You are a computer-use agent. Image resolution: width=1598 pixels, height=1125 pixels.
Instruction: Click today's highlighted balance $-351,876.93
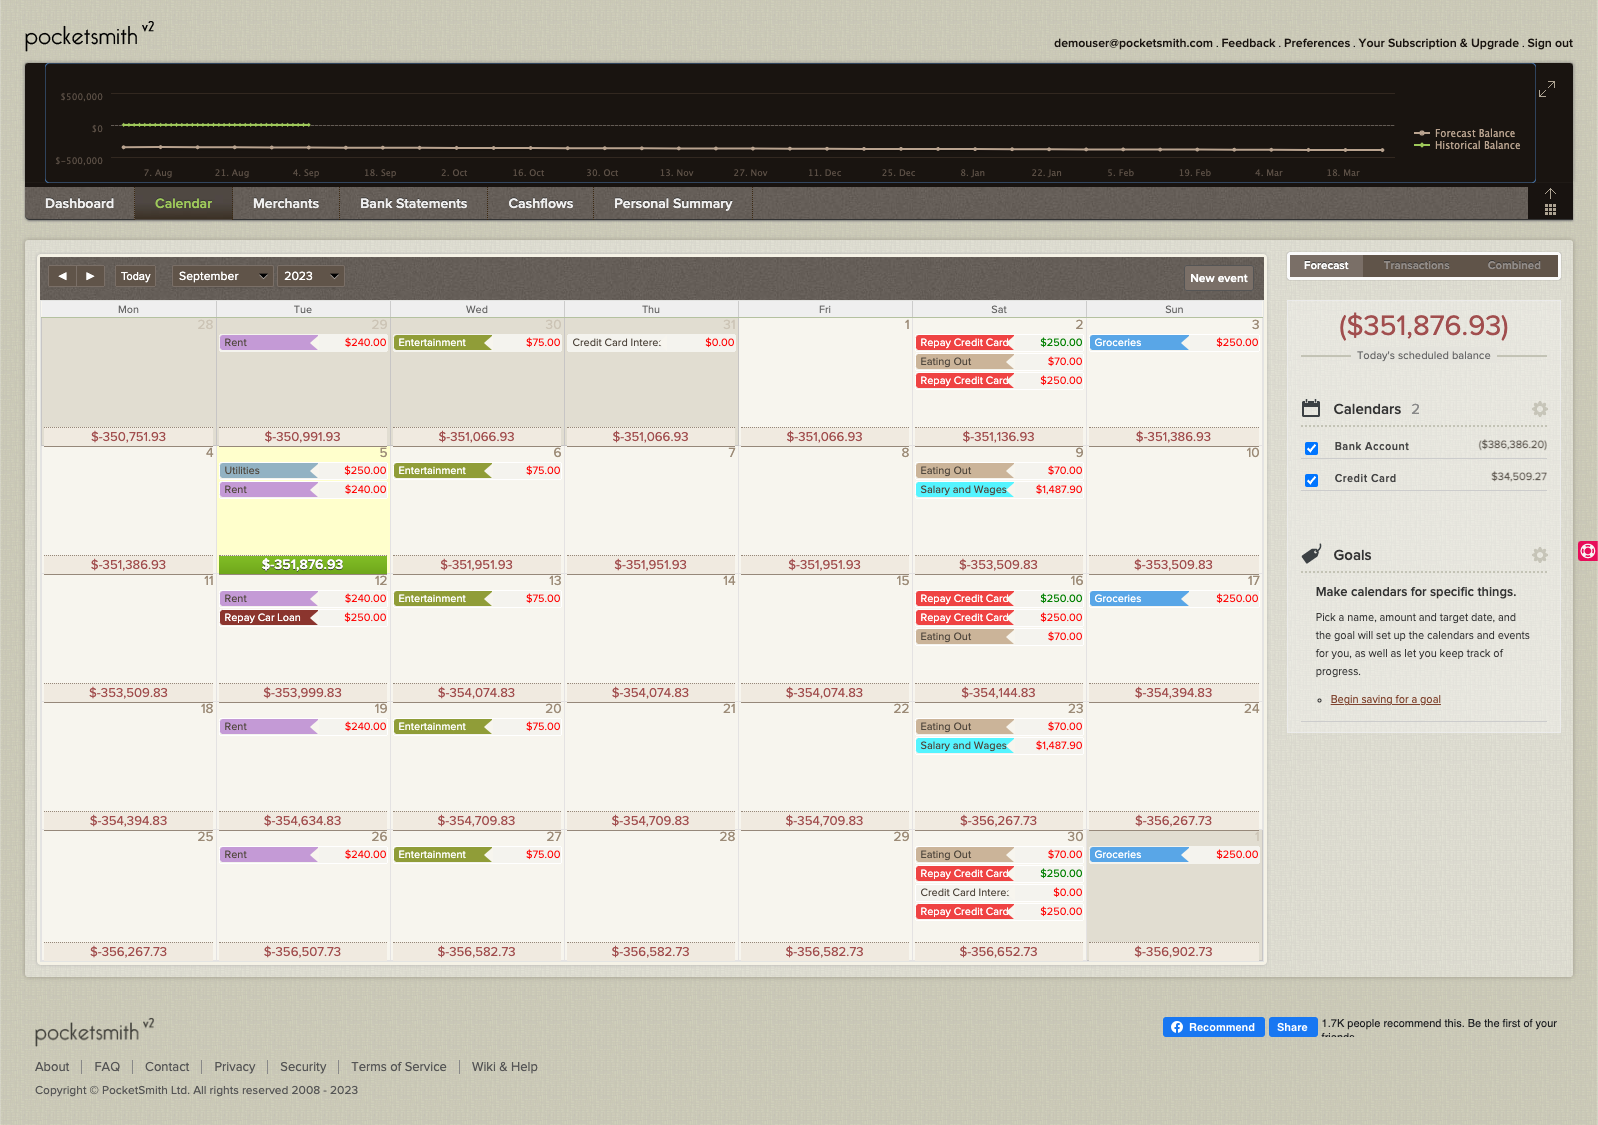(x=302, y=565)
